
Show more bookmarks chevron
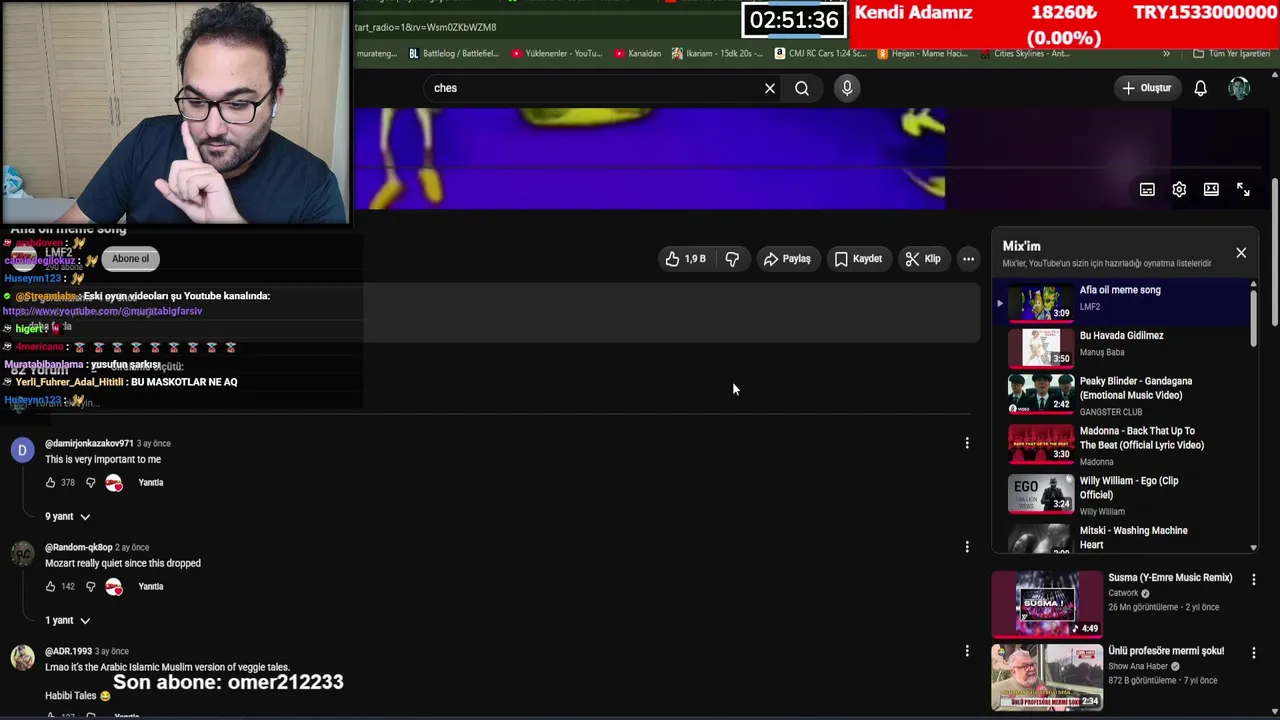[1165, 54]
